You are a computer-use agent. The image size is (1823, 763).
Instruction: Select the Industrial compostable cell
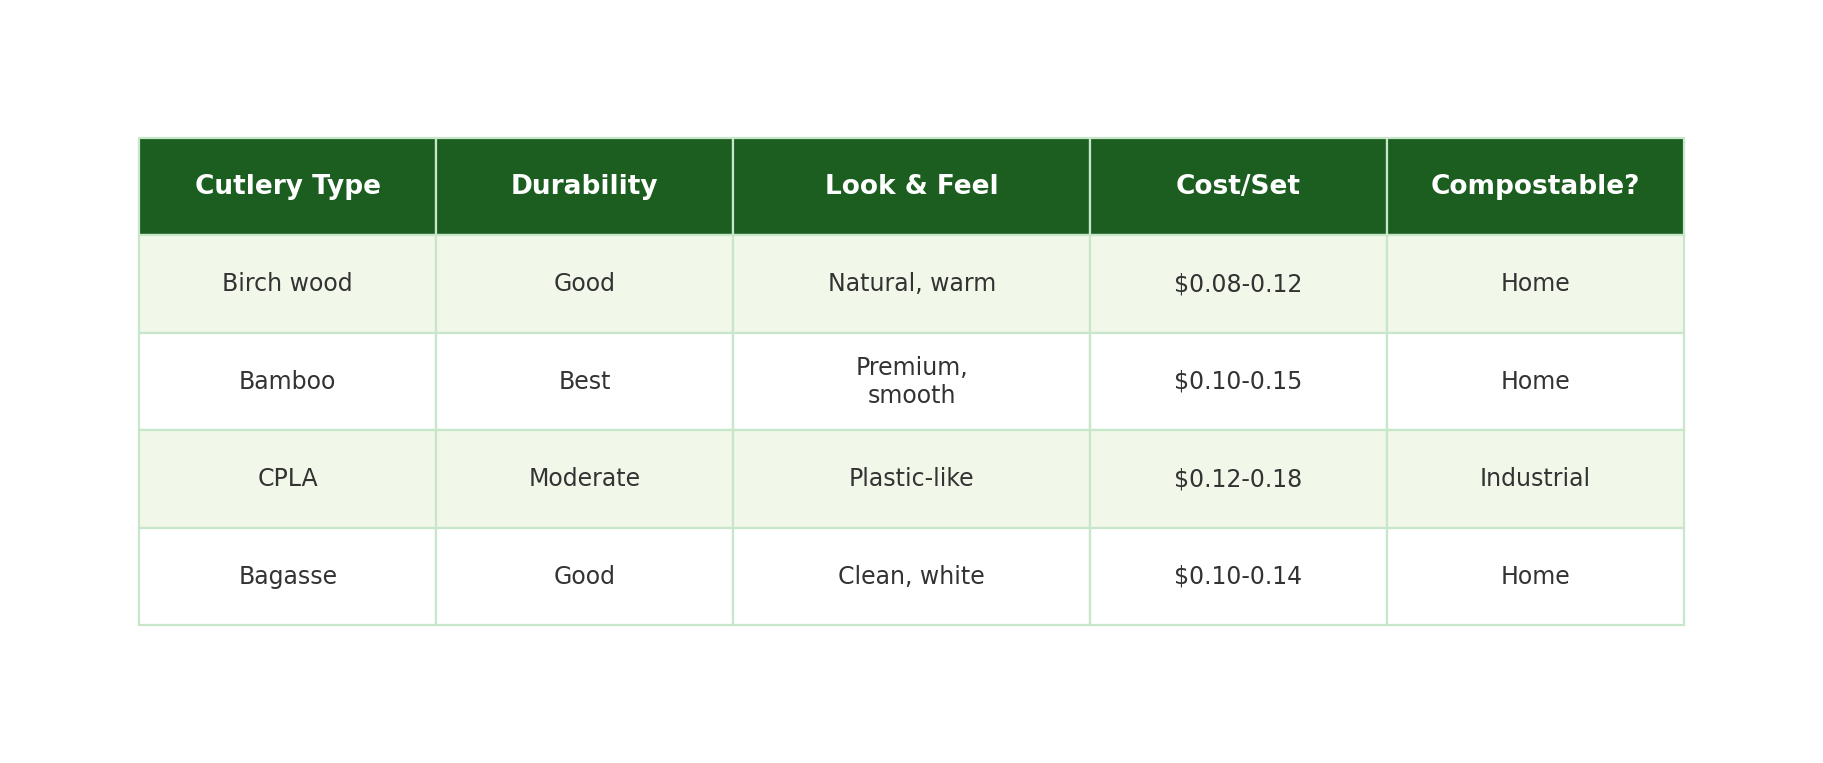[x=1534, y=479]
